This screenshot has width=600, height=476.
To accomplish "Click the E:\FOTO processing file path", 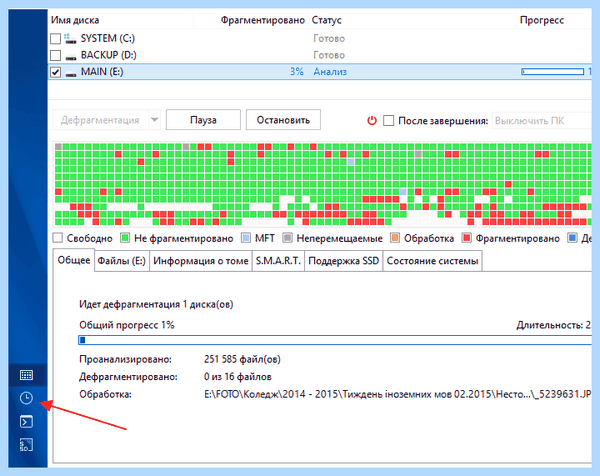I will [x=398, y=394].
